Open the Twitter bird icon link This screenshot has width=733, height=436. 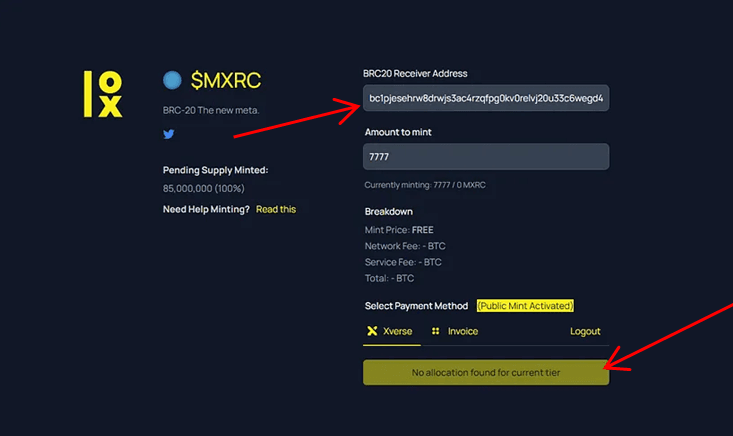click(169, 134)
